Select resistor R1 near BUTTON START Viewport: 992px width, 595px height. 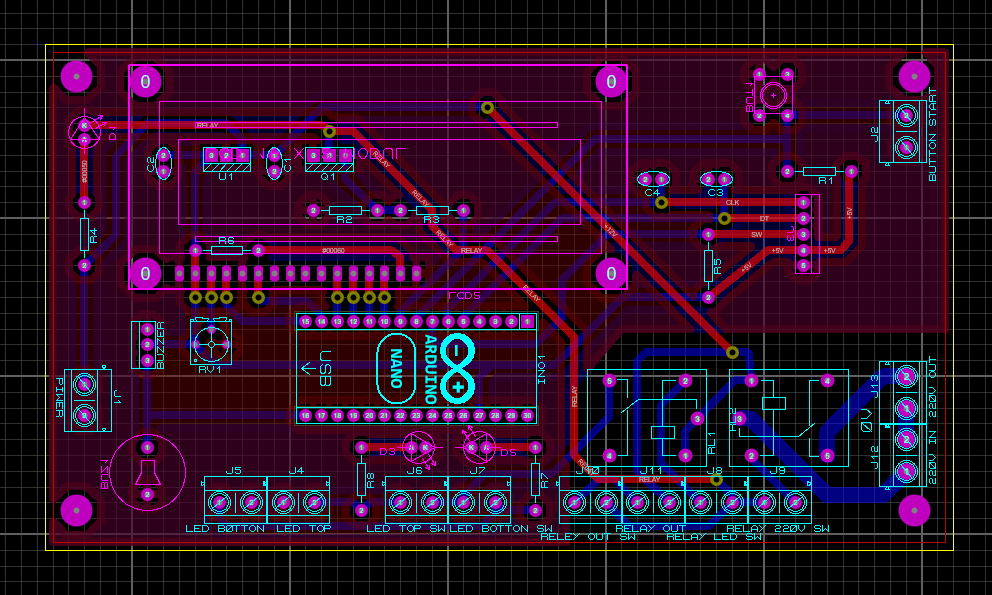pyautogui.click(x=819, y=172)
